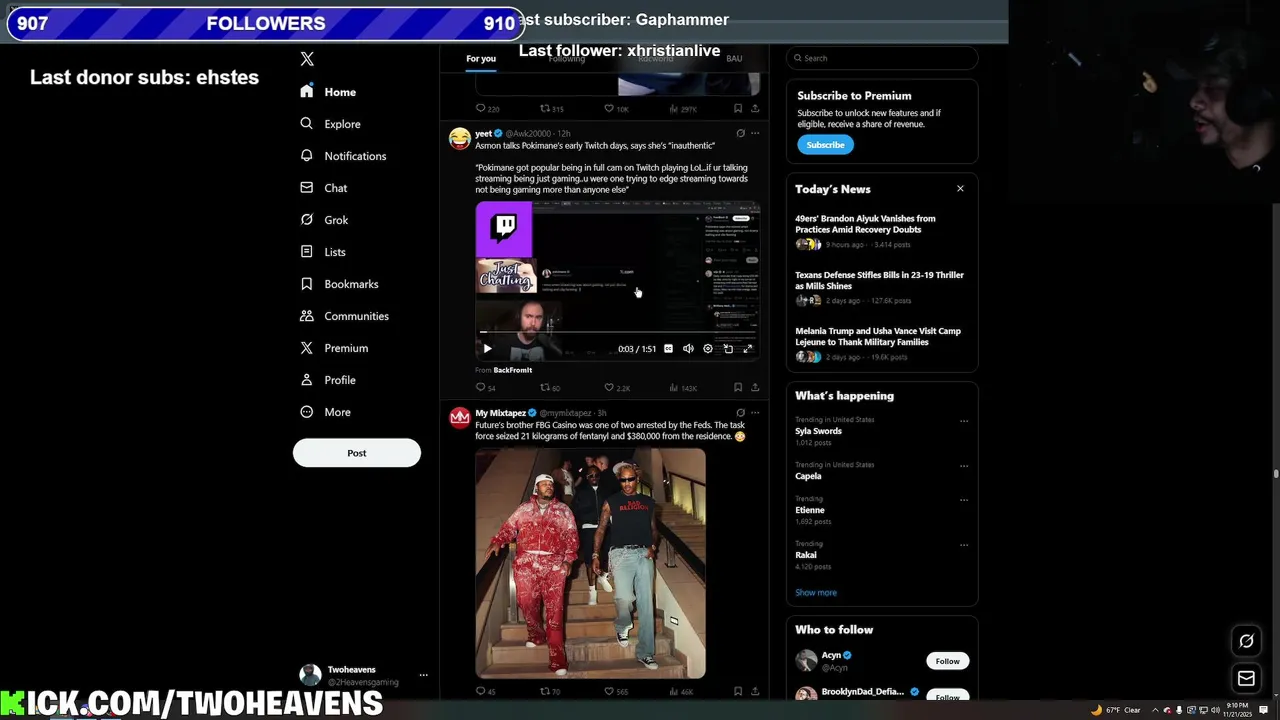Reply to yeet's post
Viewport: 1280px width, 720px height.
point(485,388)
